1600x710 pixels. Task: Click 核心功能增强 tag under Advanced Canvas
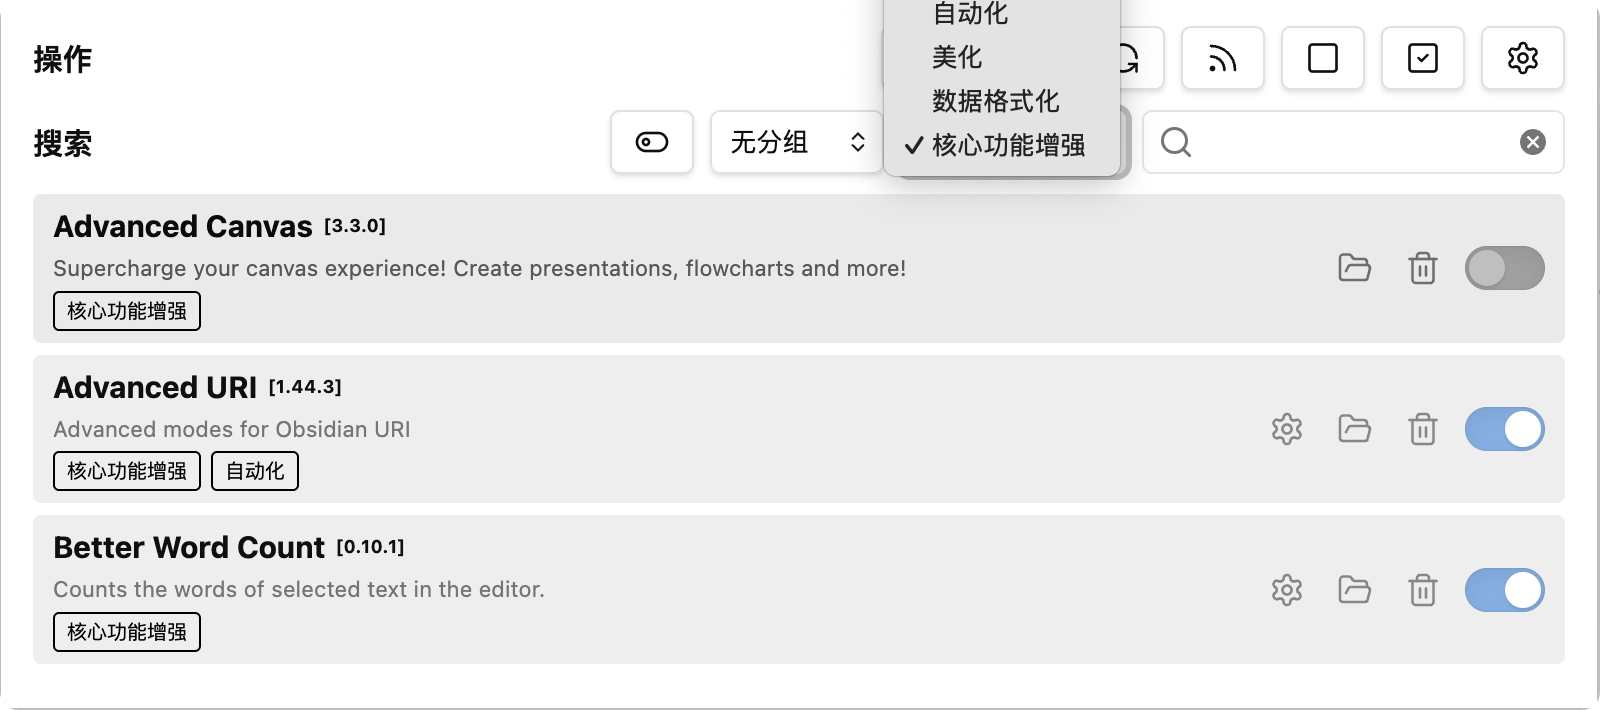click(x=127, y=311)
